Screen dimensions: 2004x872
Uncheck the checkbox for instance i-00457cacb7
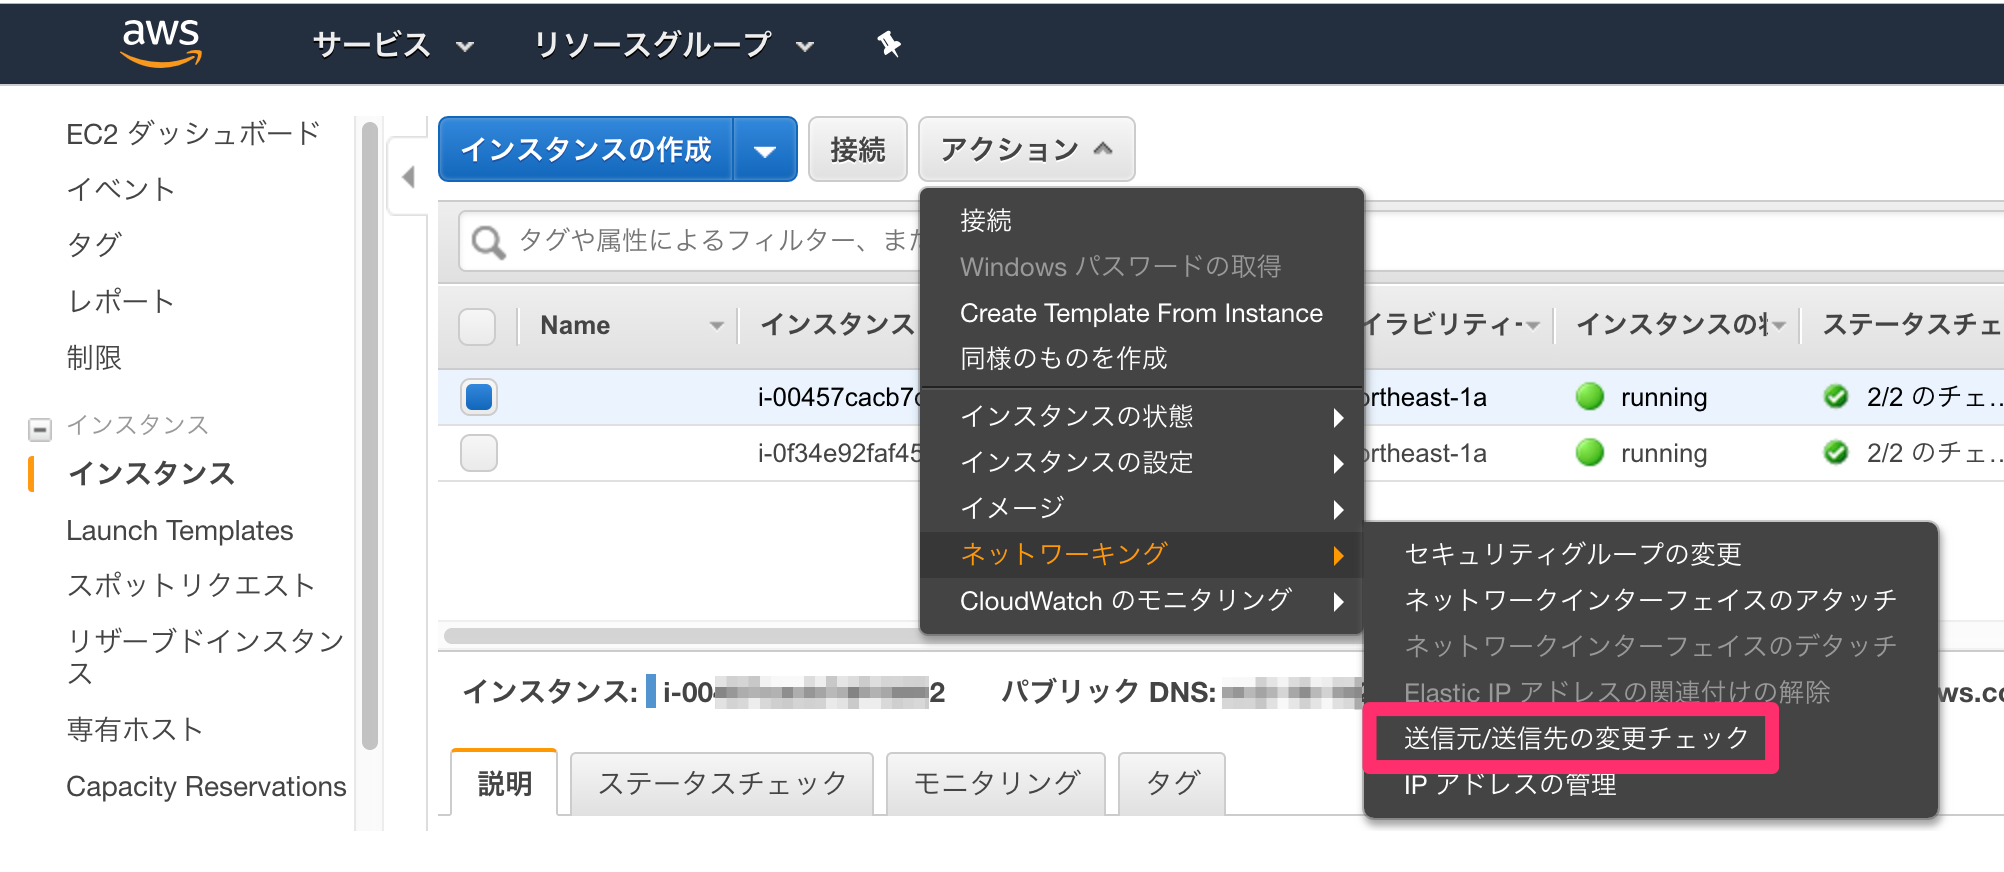479,397
